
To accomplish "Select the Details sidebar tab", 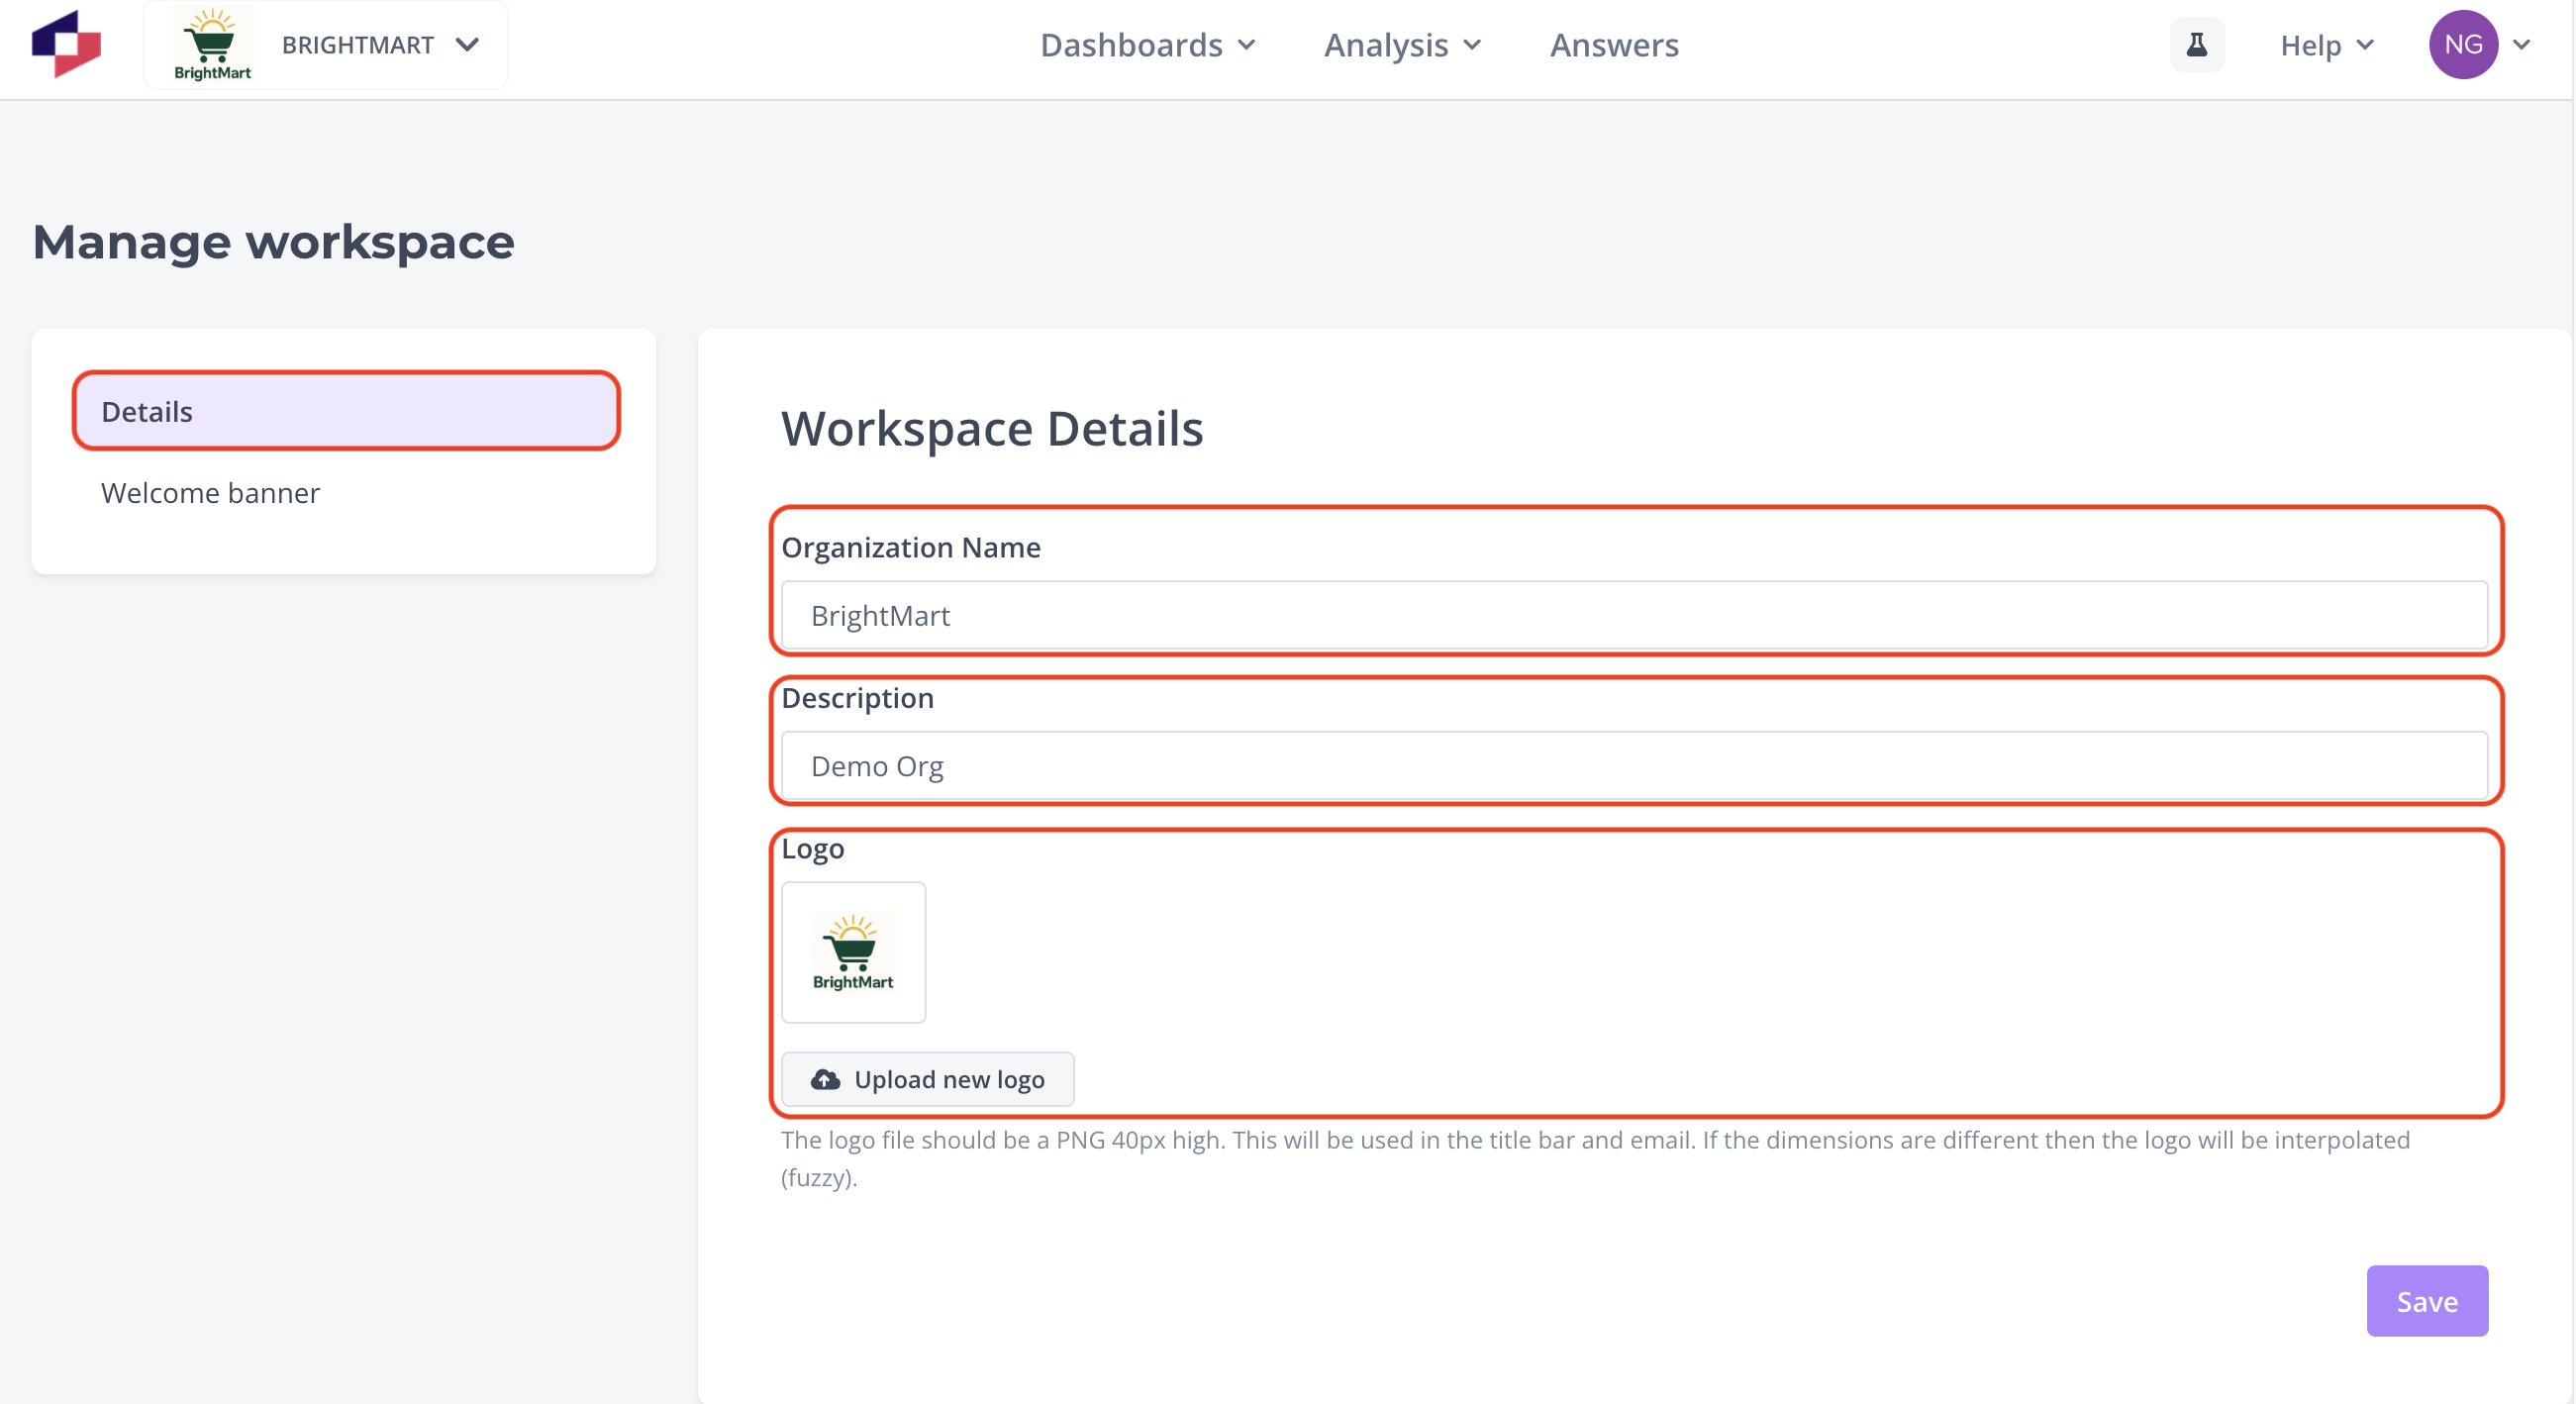I will click(346, 411).
